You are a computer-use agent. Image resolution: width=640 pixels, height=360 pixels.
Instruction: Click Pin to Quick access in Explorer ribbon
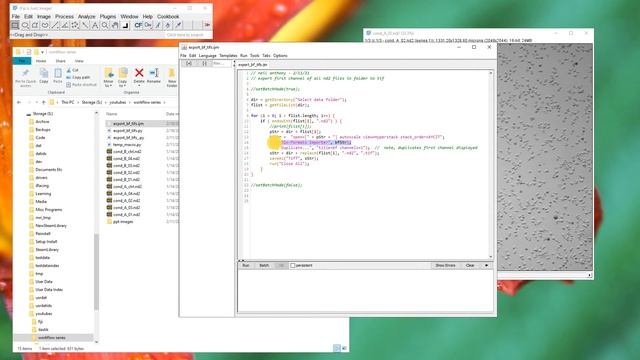pos(25,77)
